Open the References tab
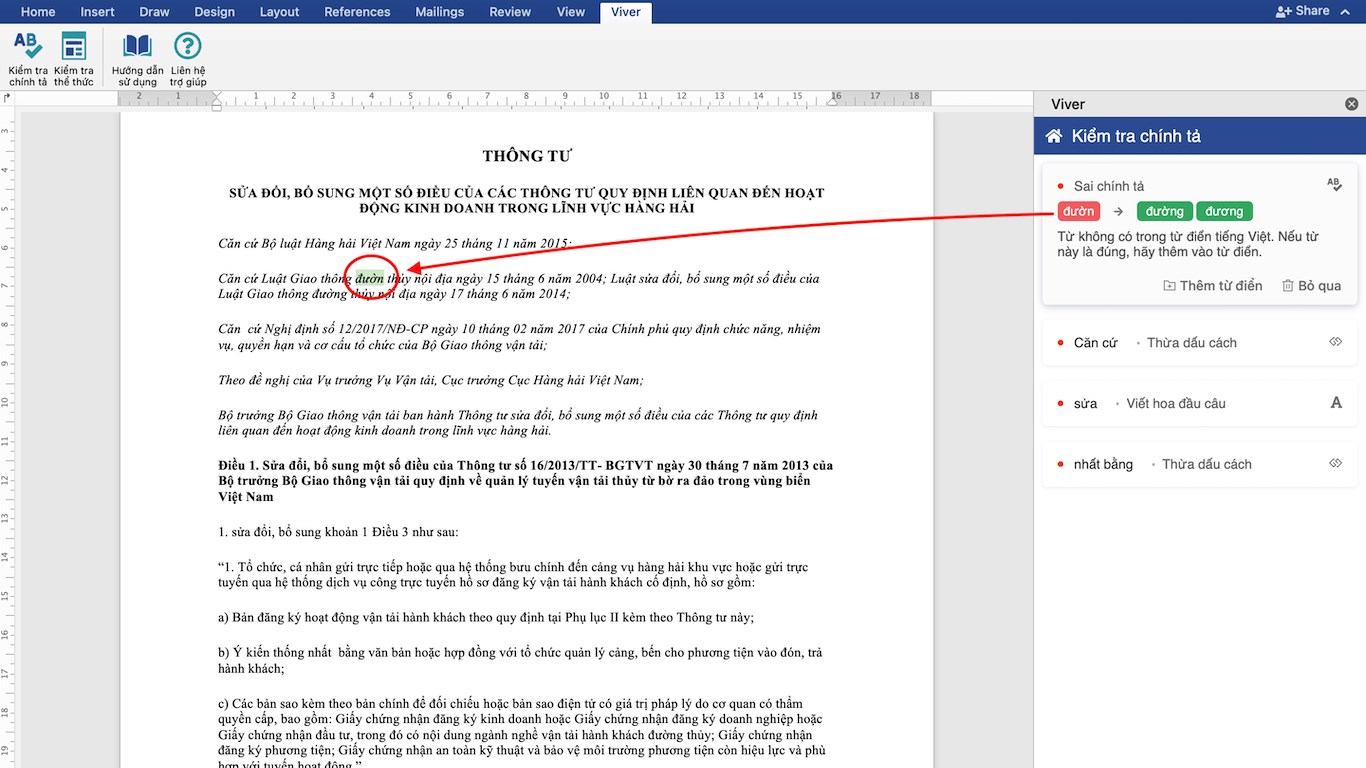Screen dimensions: 1366x768 357,12
